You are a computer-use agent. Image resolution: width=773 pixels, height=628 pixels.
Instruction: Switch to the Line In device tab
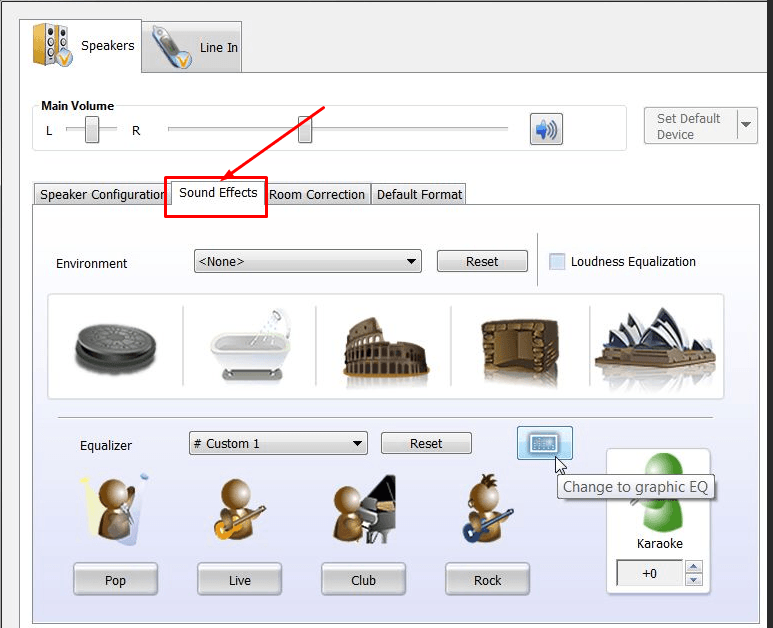click(192, 47)
